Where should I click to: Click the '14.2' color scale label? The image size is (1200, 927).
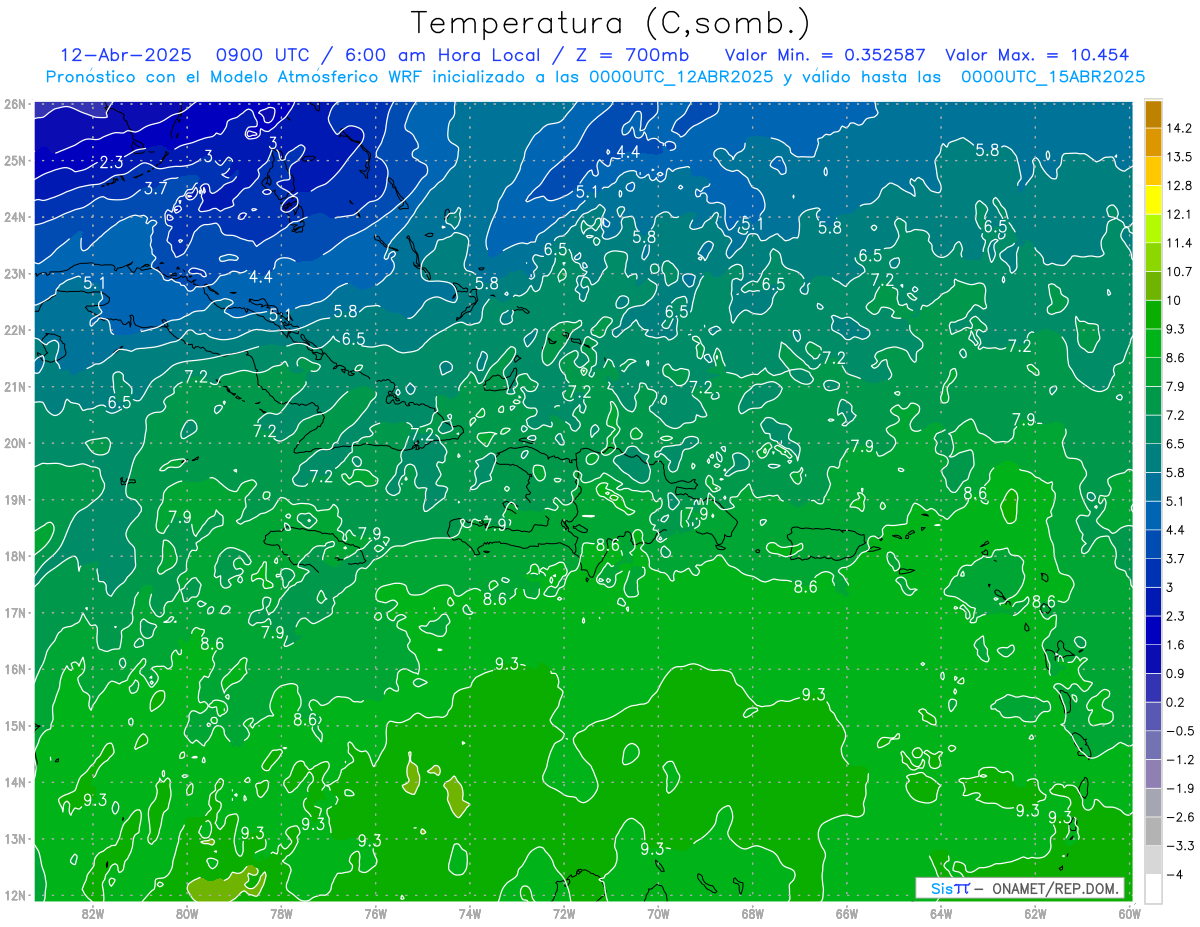(x=1179, y=128)
